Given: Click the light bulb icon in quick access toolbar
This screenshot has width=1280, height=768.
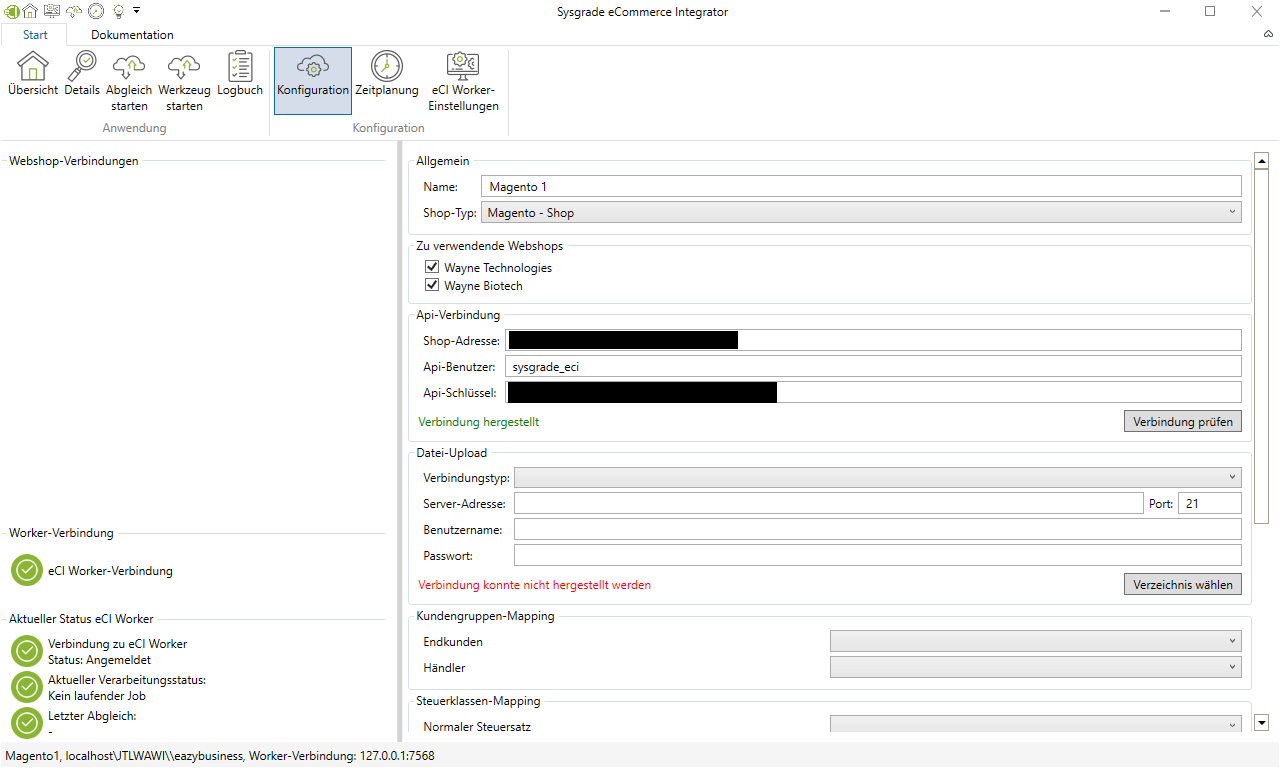Looking at the screenshot, I should coord(118,11).
